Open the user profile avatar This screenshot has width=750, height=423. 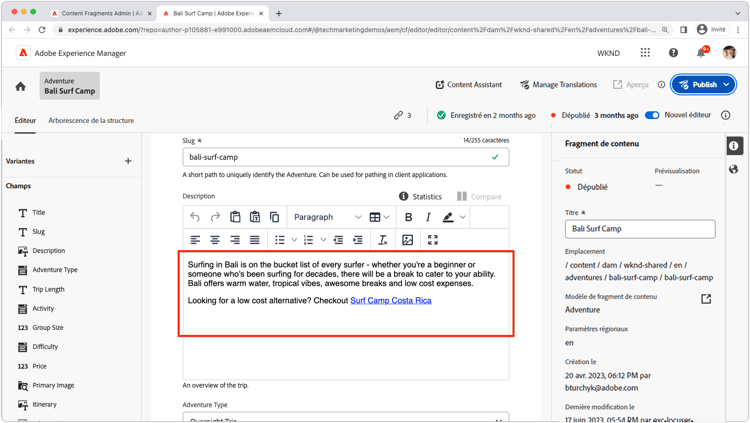coord(729,53)
